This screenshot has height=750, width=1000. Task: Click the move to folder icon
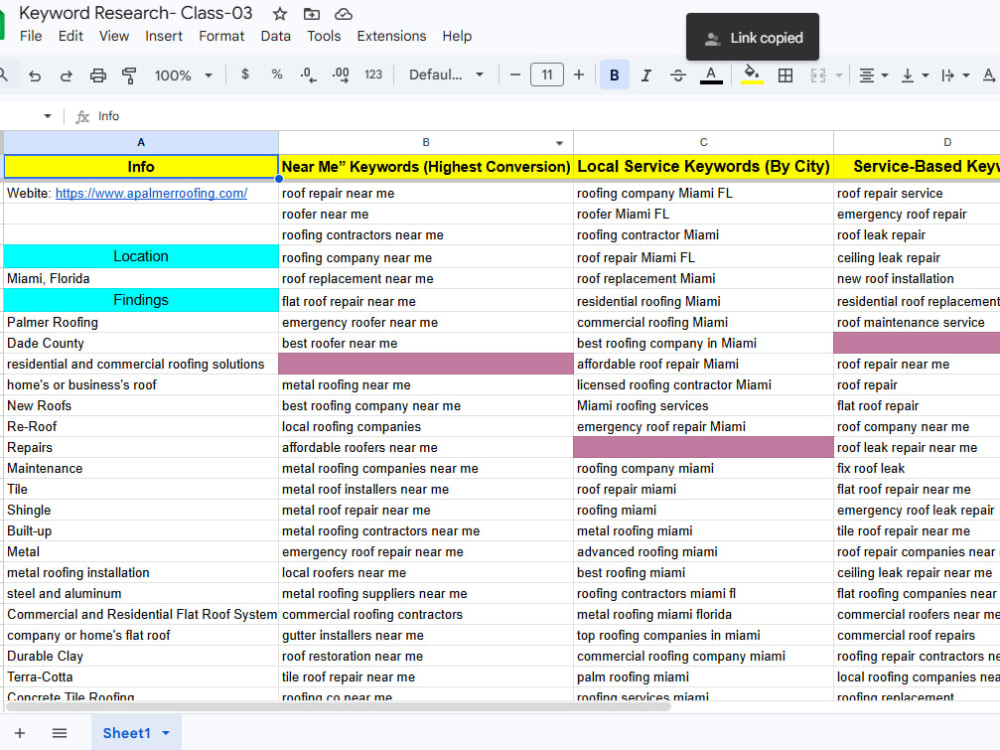[311, 14]
